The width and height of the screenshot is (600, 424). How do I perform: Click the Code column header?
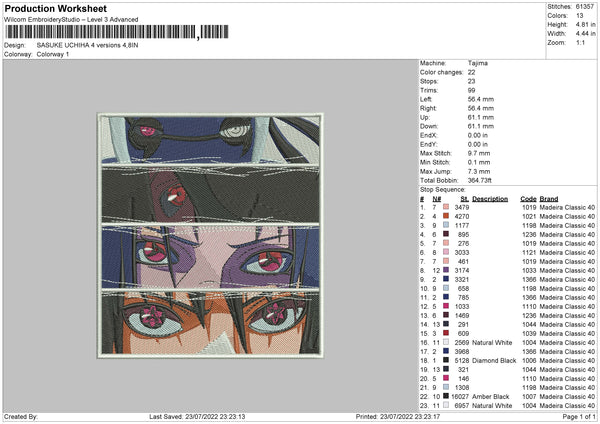(x=528, y=199)
